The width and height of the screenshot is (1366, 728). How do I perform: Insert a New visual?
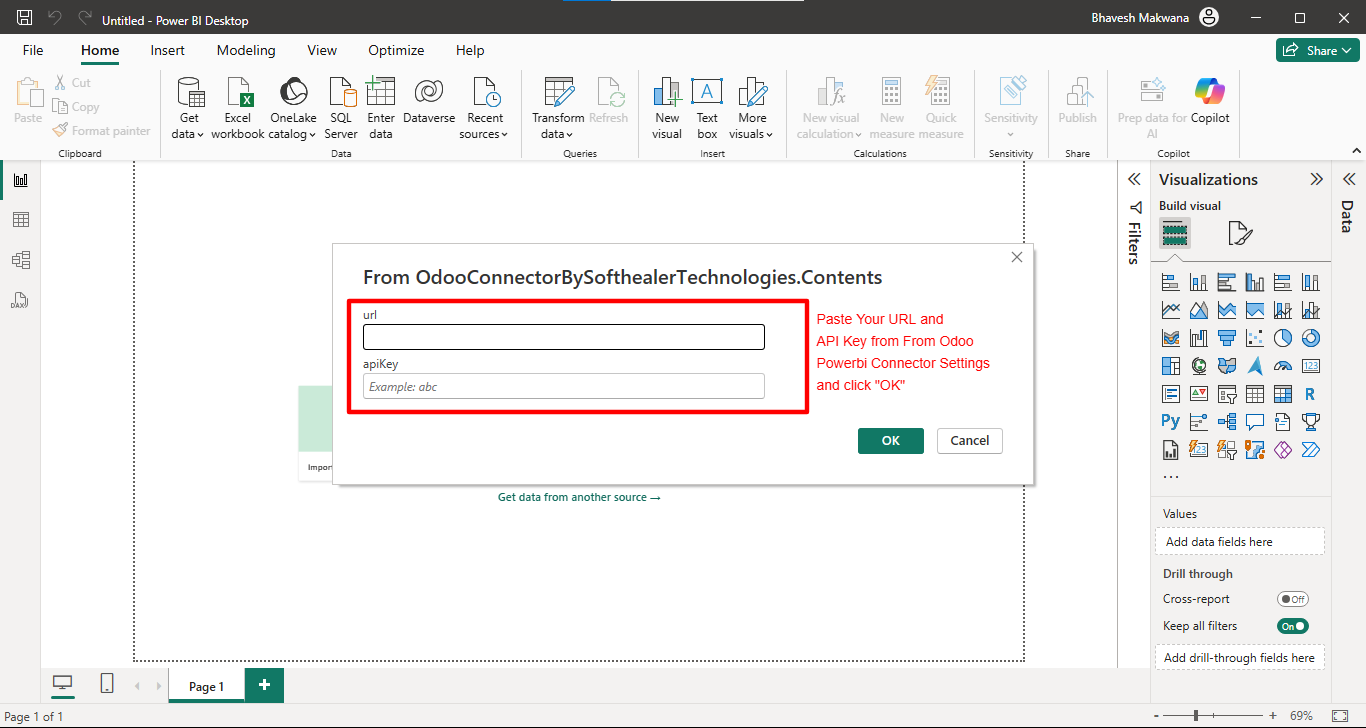[x=667, y=108]
